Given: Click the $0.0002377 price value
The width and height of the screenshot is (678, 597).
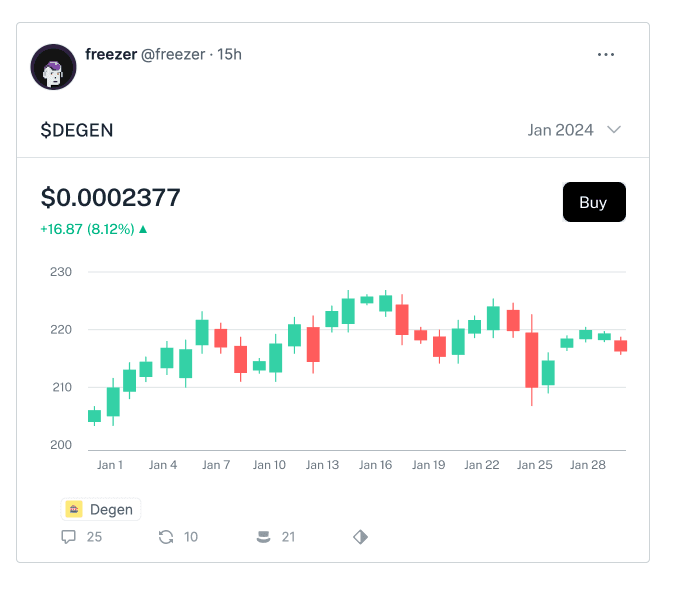Looking at the screenshot, I should 110,198.
